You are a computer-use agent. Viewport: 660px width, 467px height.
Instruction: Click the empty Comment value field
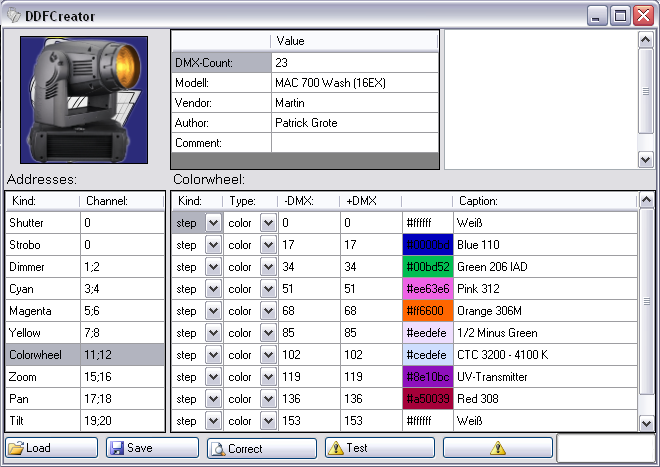(x=354, y=143)
